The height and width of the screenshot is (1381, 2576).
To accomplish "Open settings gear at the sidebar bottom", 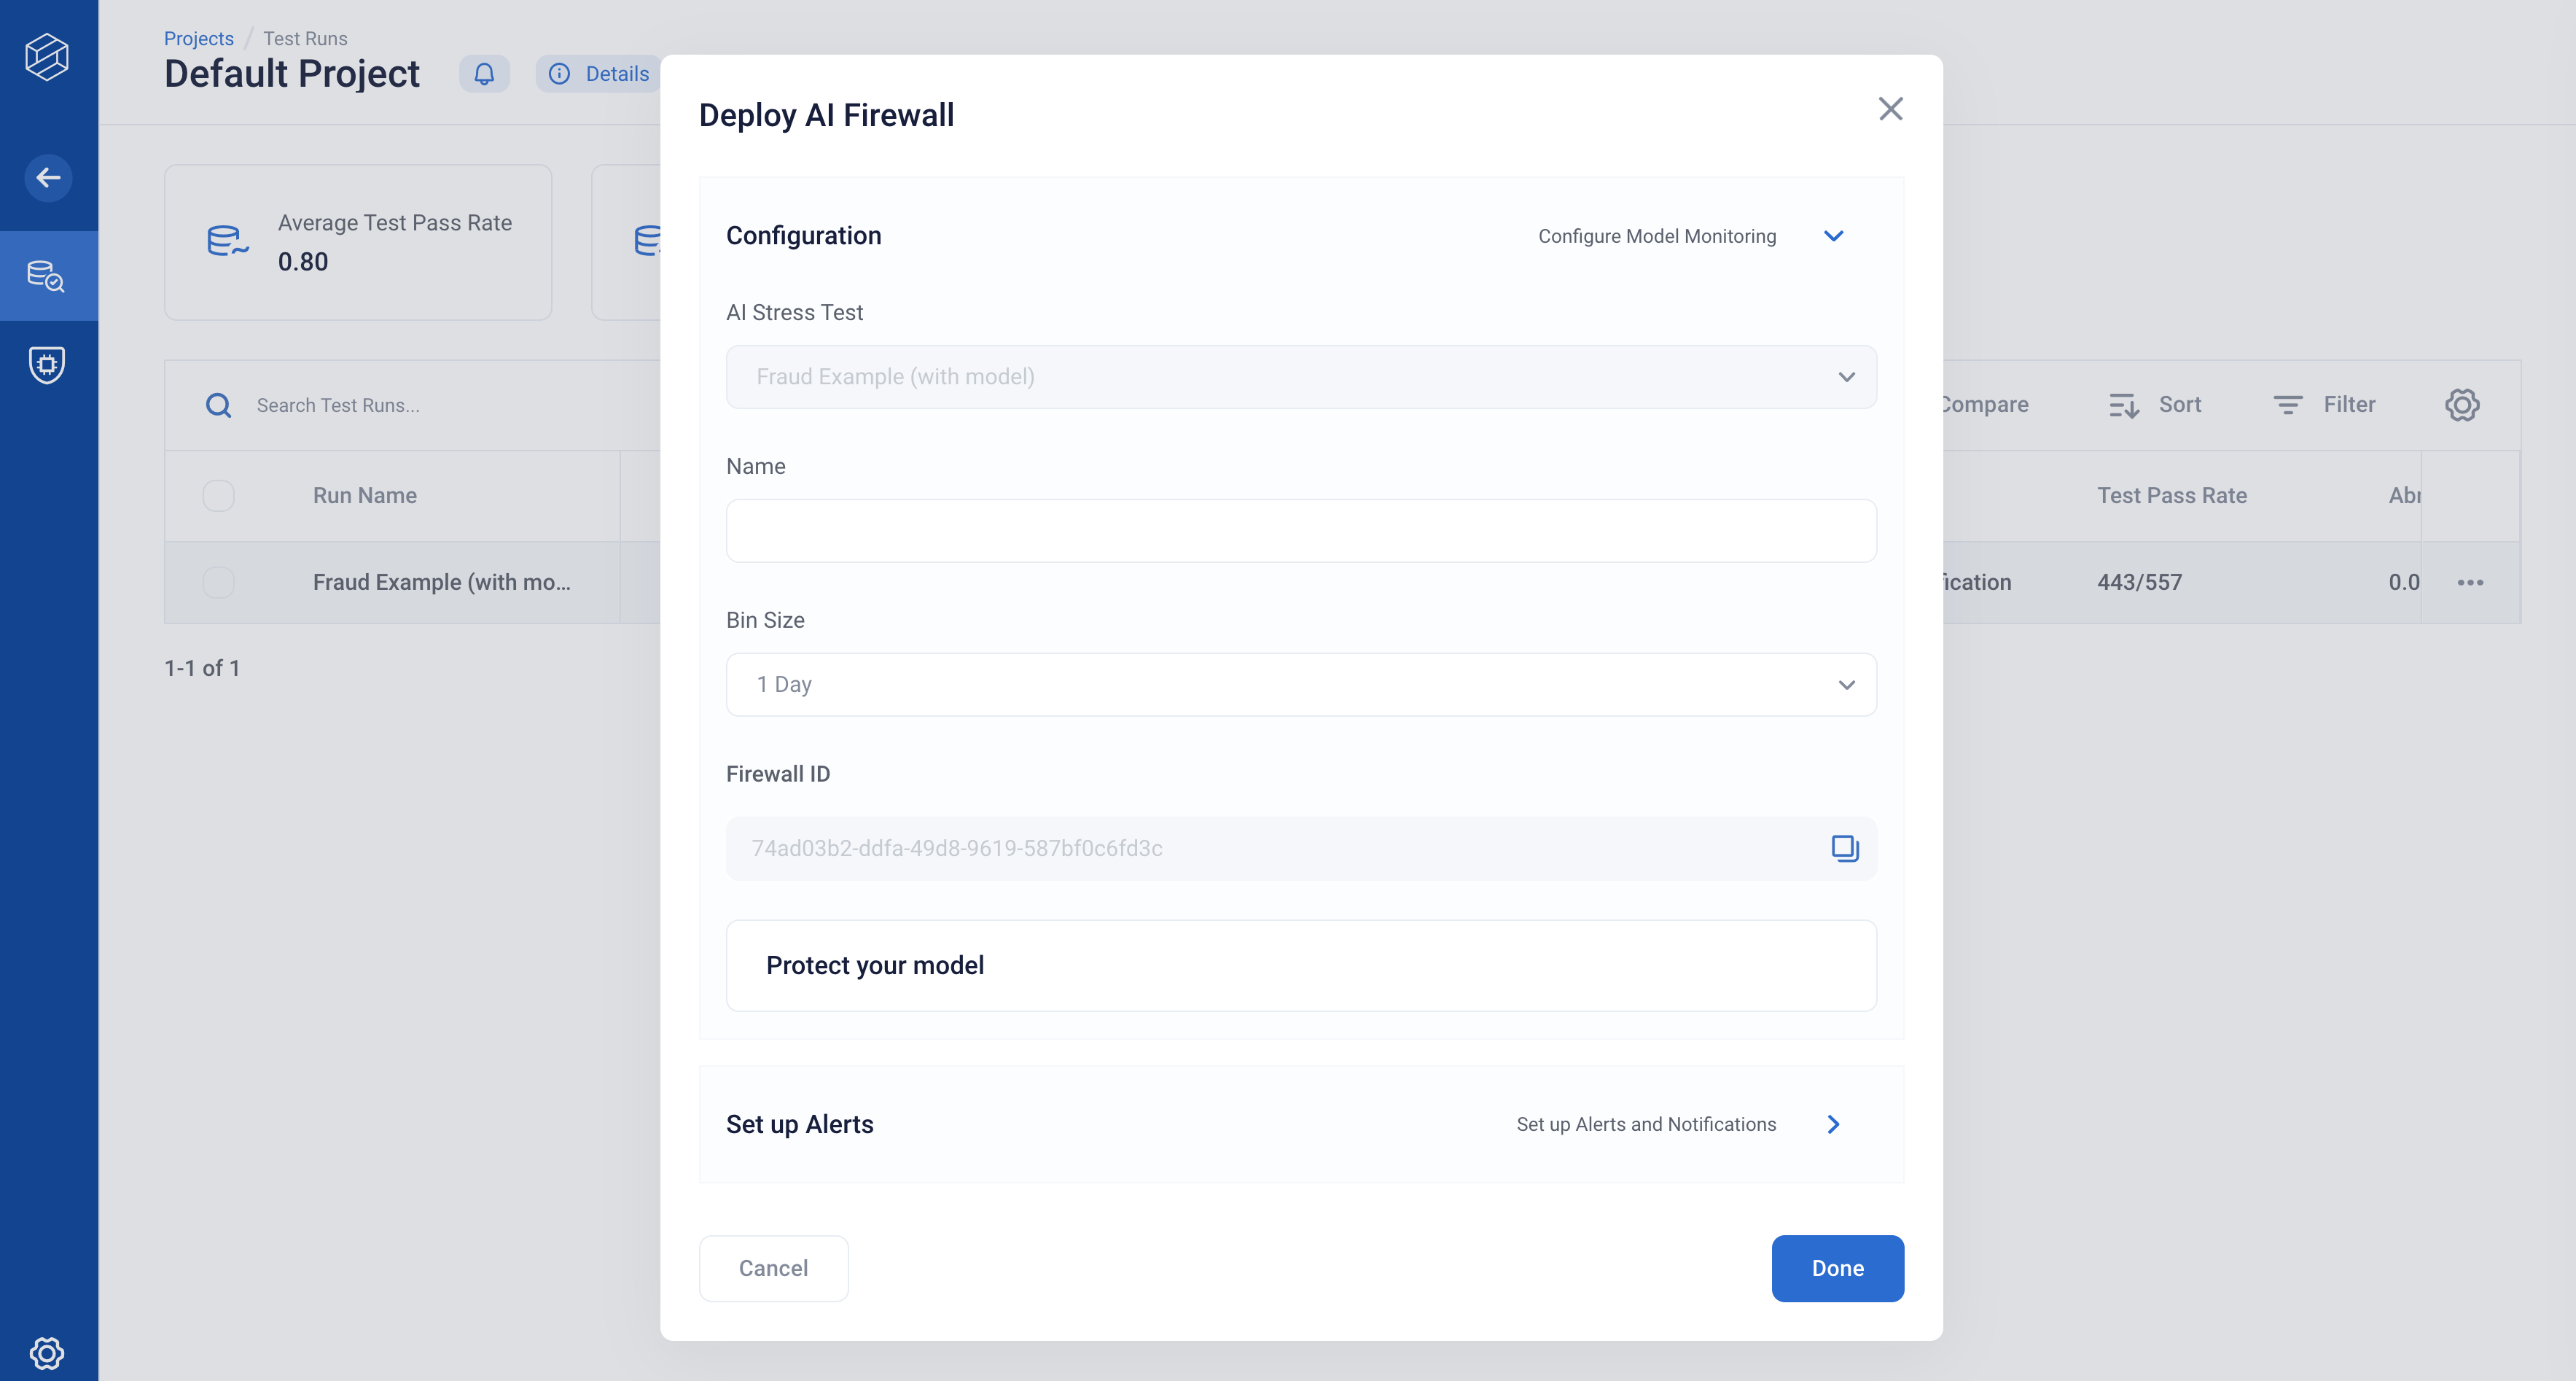I will pos(47,1353).
